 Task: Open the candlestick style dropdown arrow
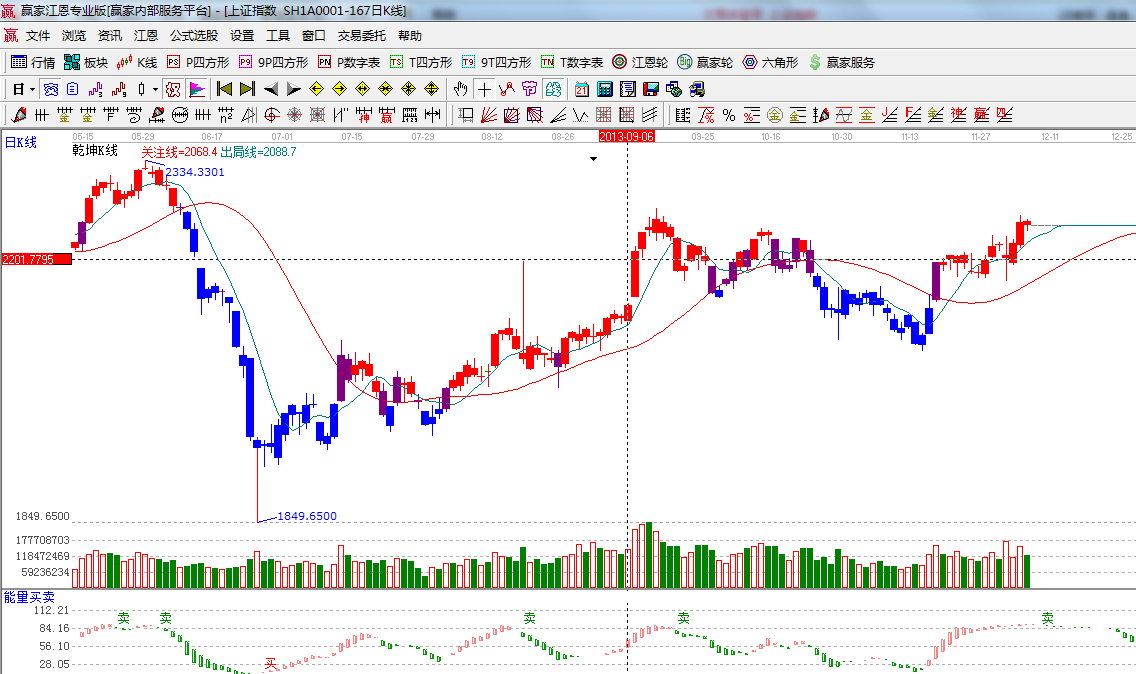[155, 89]
